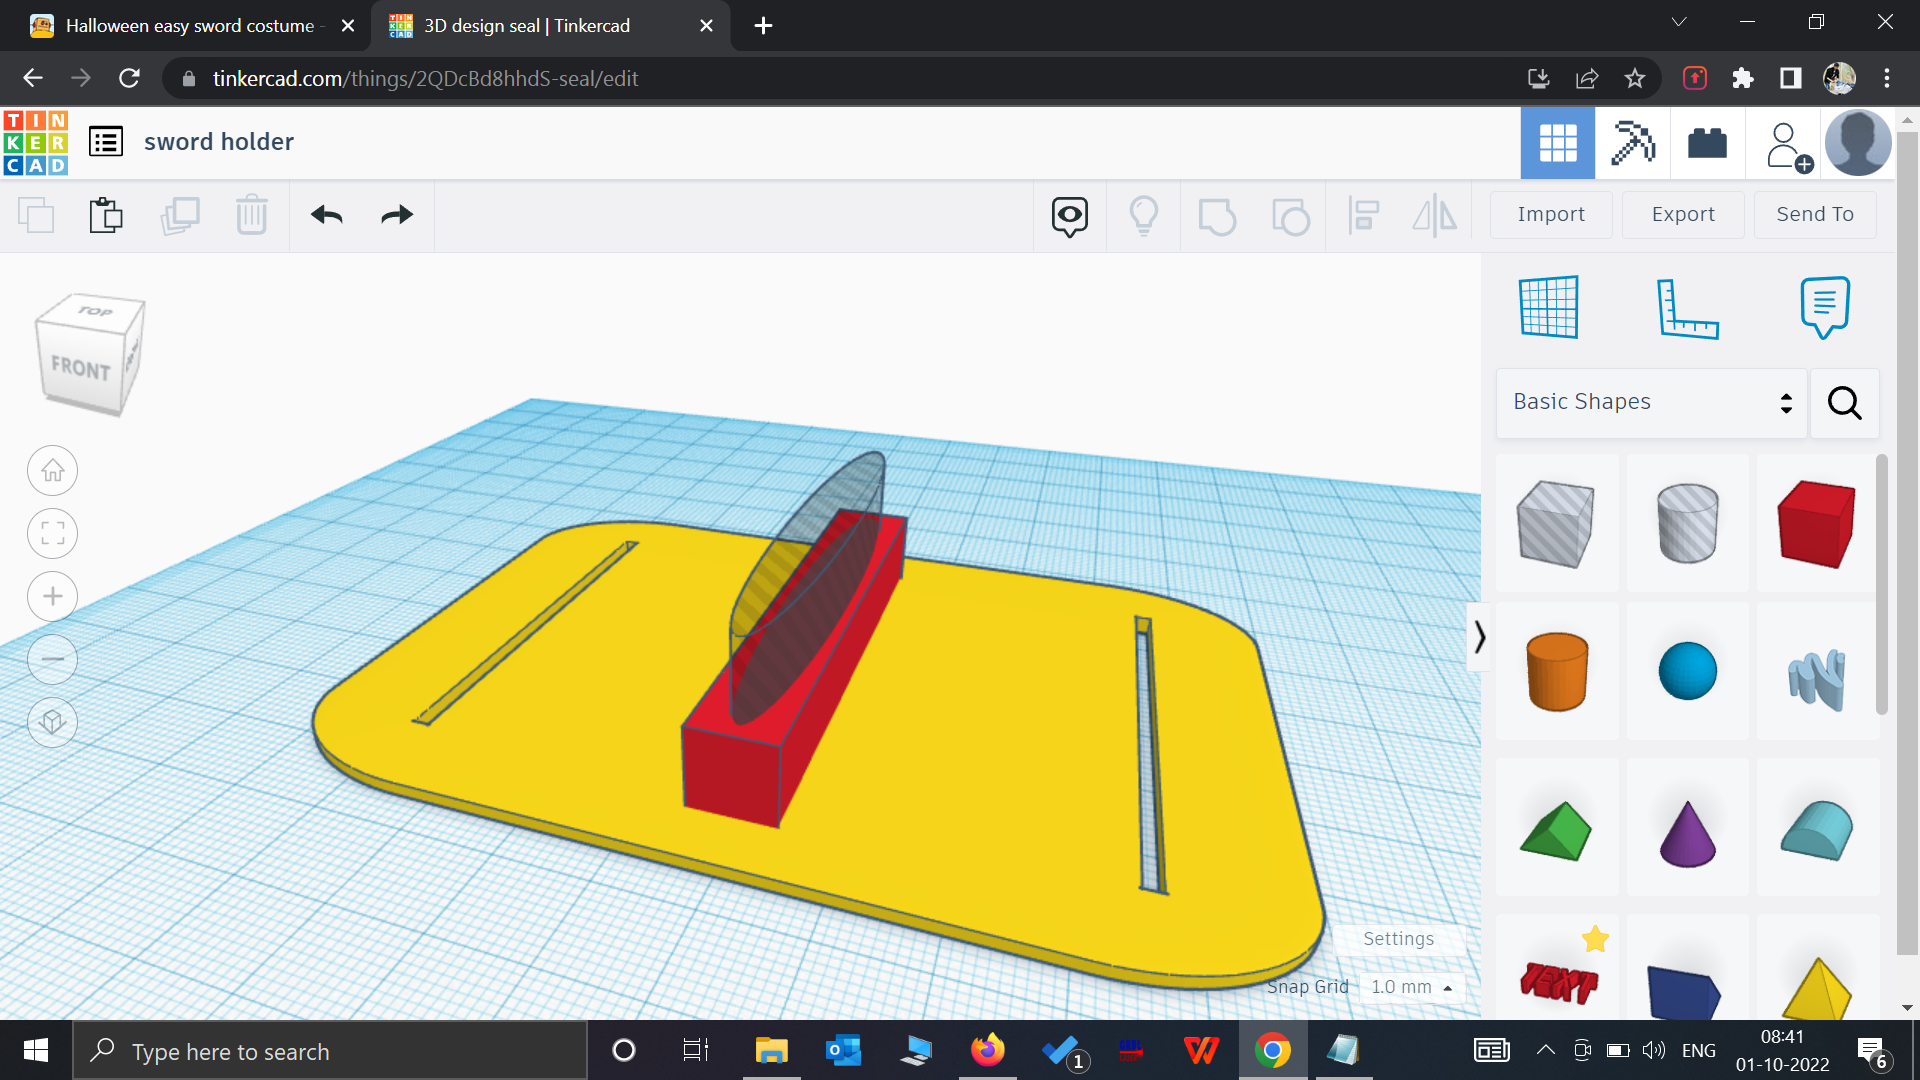Expand the Snap Grid 1.0 mm dropdown
Viewport: 1920px width, 1080px height.
(x=1411, y=987)
